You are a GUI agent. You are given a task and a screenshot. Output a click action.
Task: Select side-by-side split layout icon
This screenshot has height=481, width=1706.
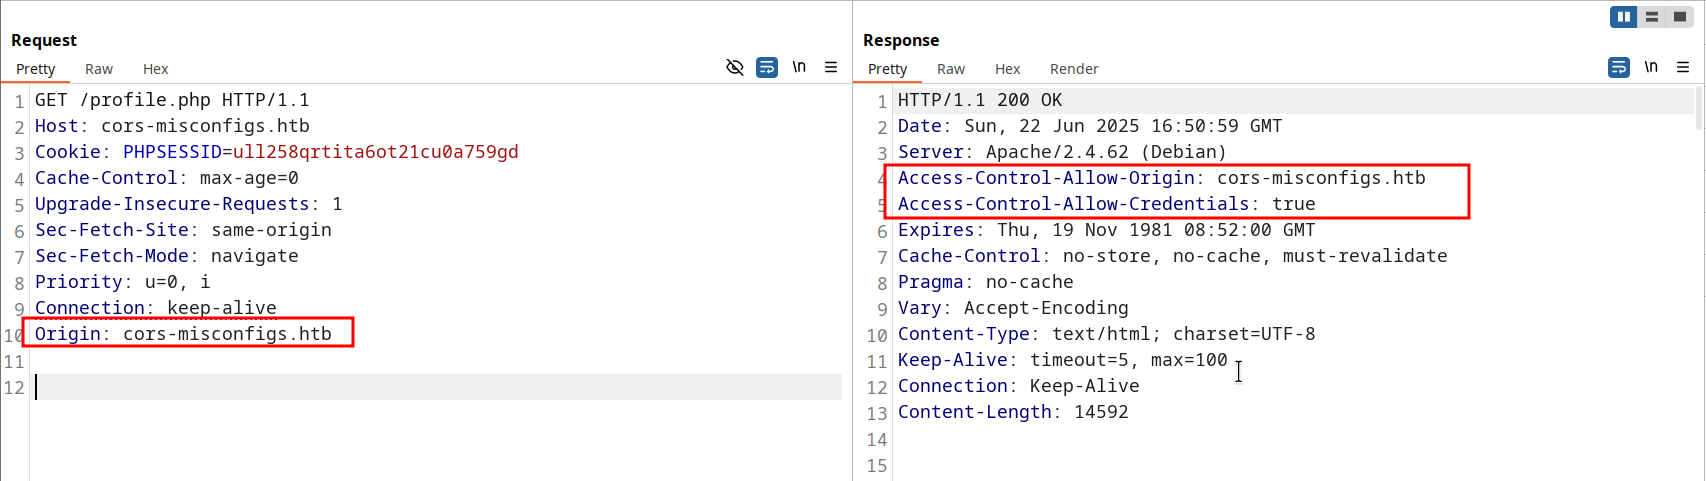click(1623, 17)
